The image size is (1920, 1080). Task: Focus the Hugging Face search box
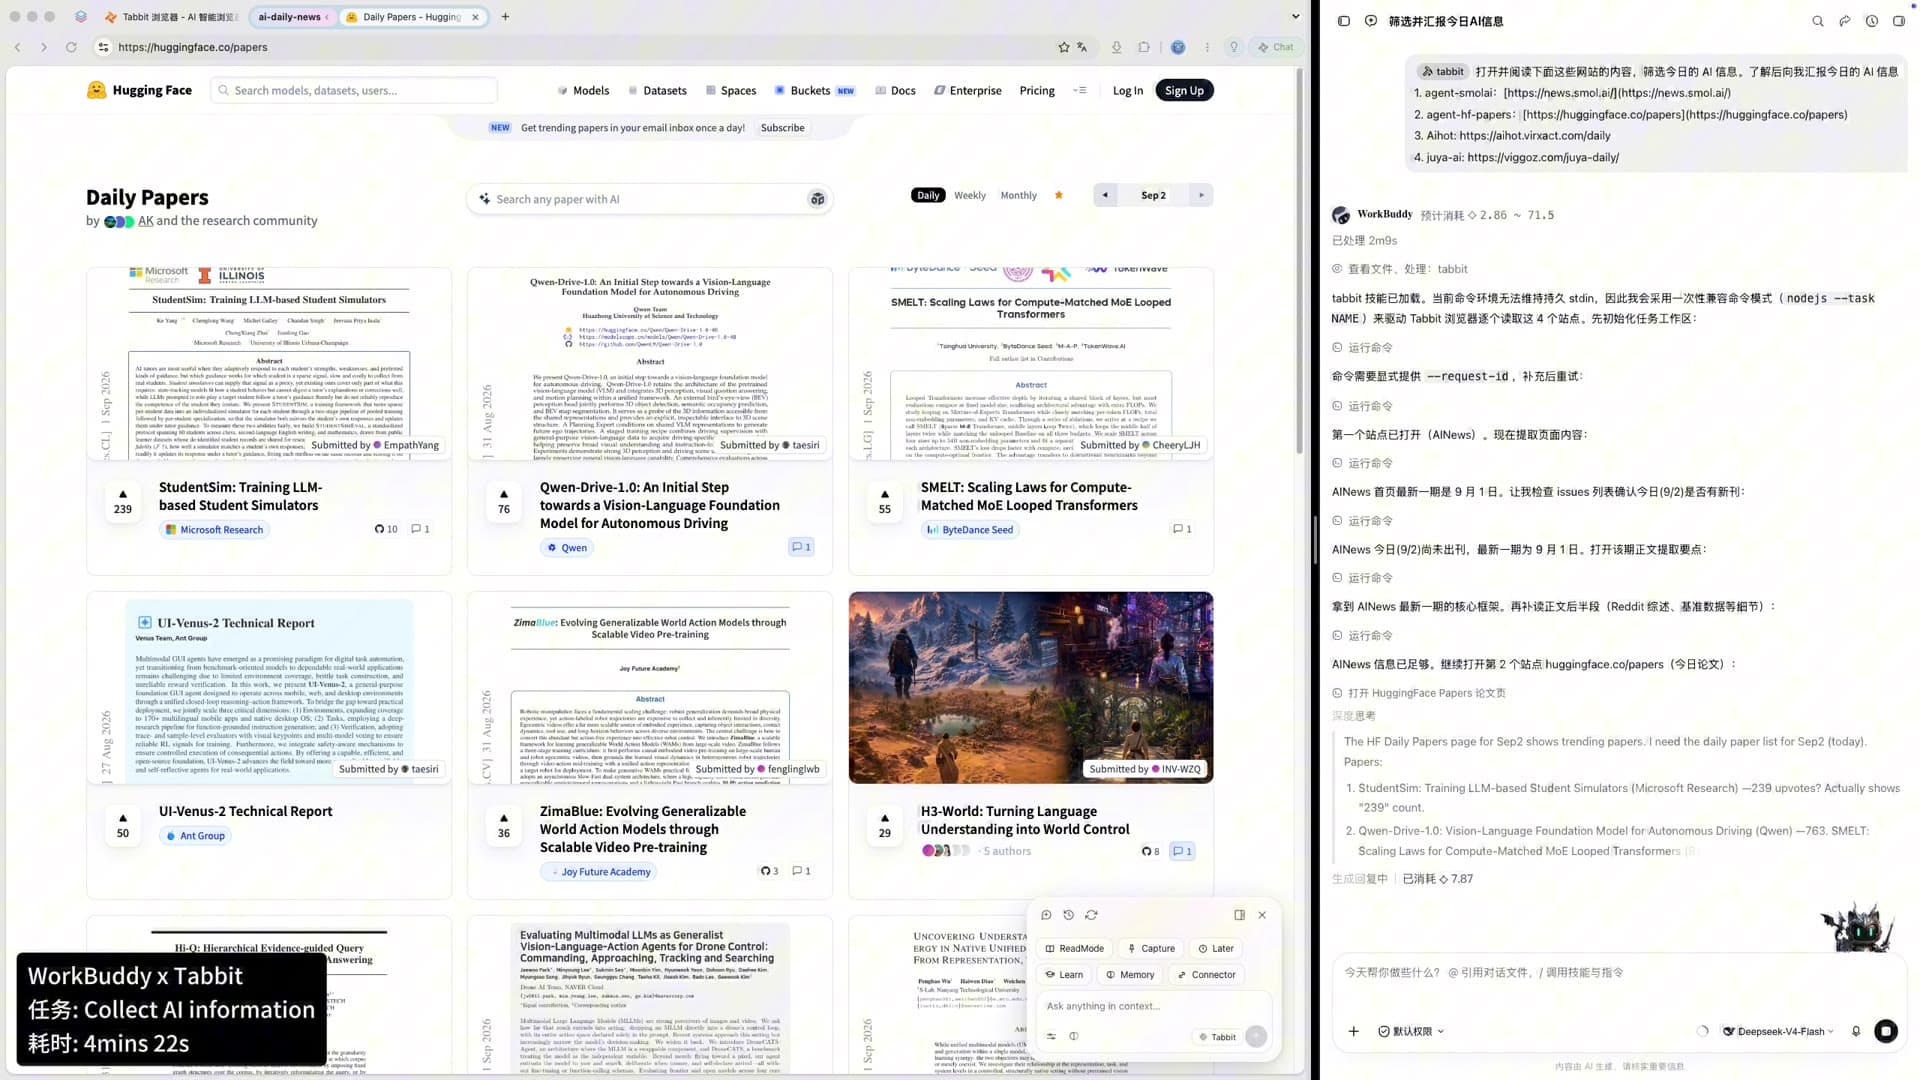pyautogui.click(x=354, y=90)
